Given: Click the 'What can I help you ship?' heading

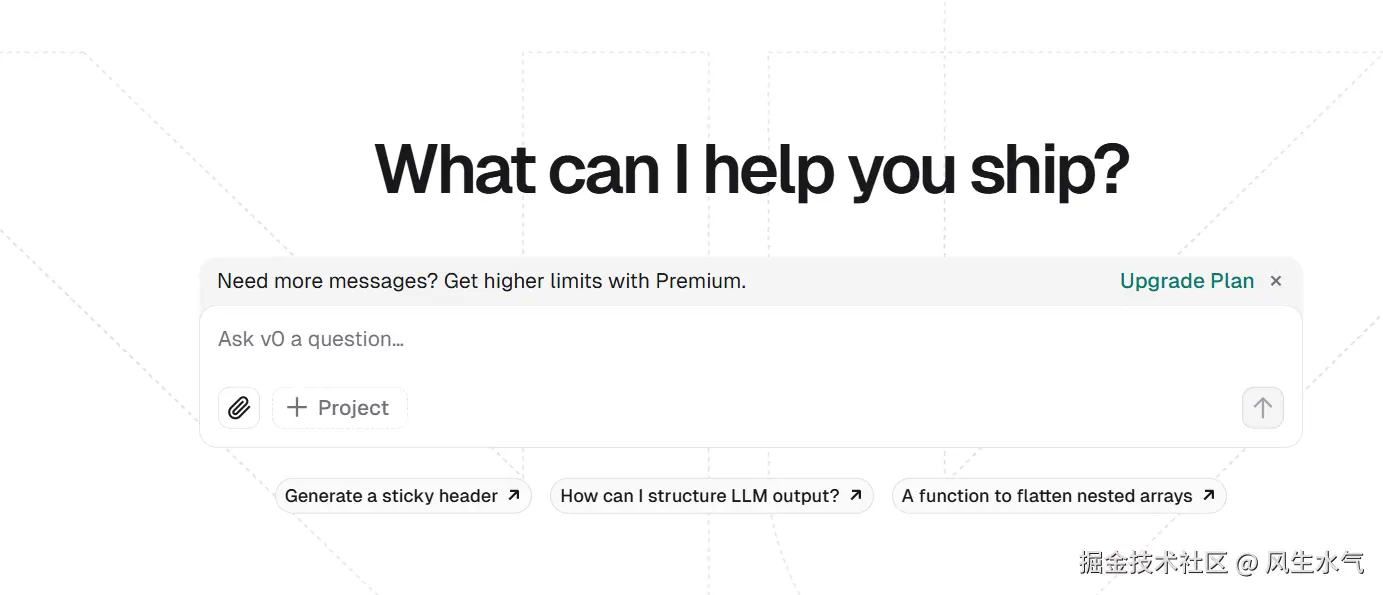Looking at the screenshot, I should pyautogui.click(x=751, y=170).
